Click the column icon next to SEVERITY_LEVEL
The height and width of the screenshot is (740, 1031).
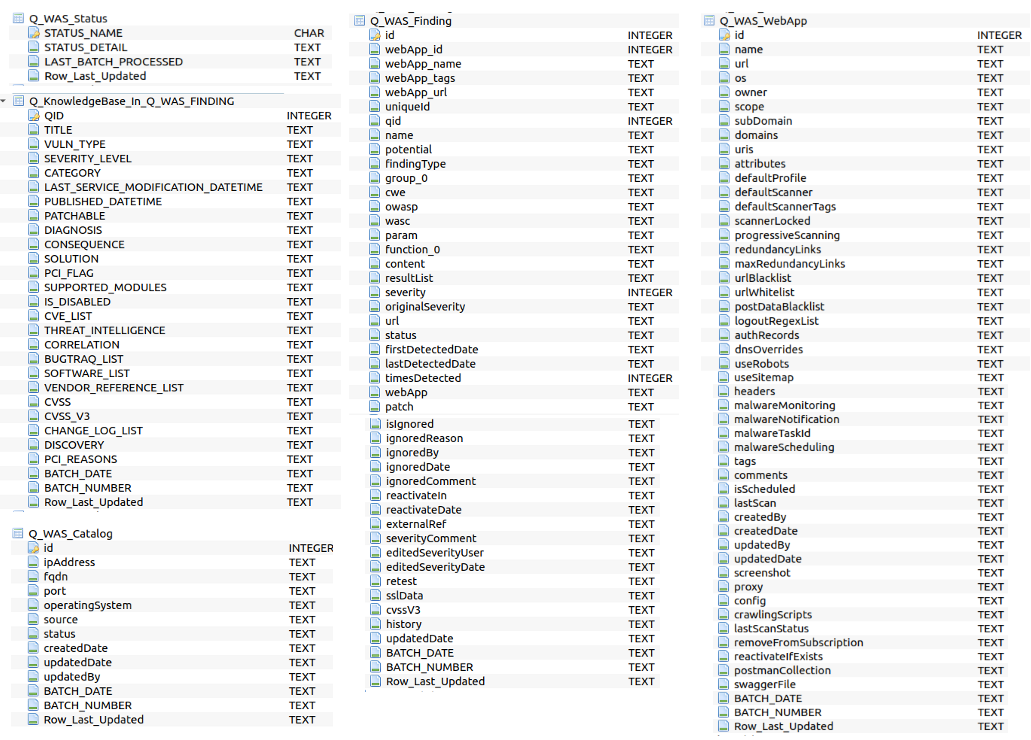pos(34,159)
